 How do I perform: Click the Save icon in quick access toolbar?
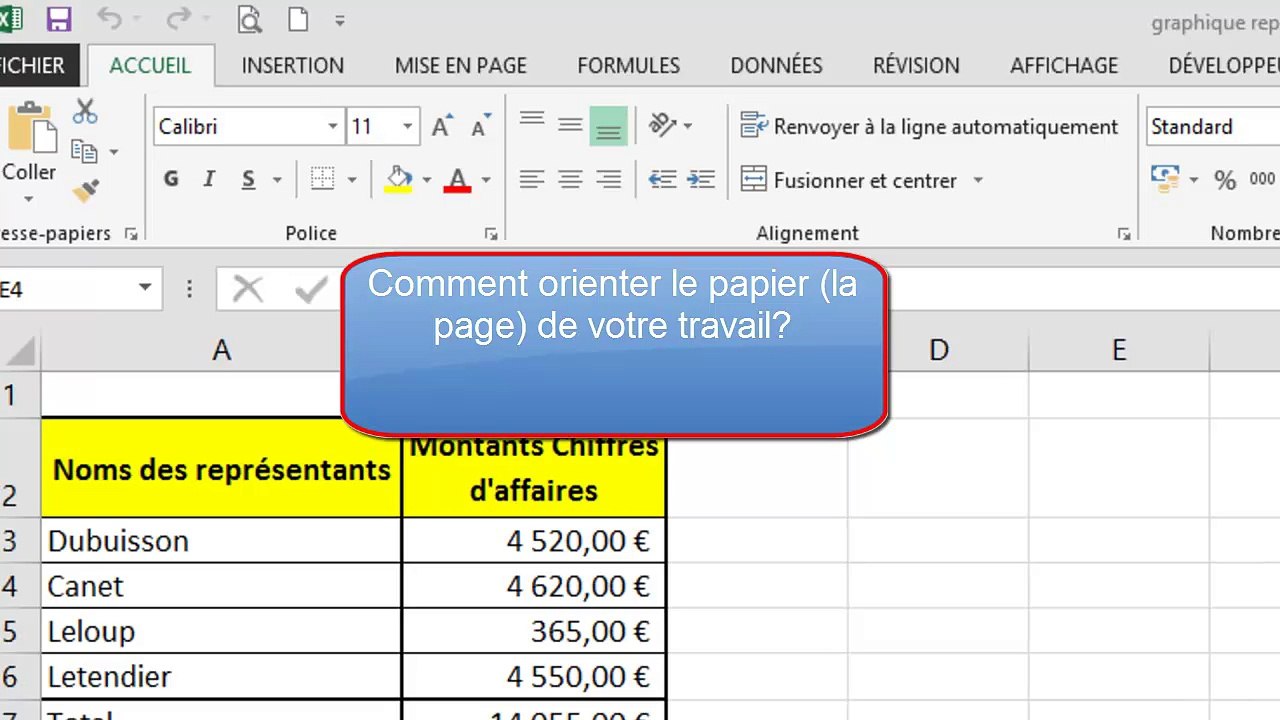coord(59,19)
